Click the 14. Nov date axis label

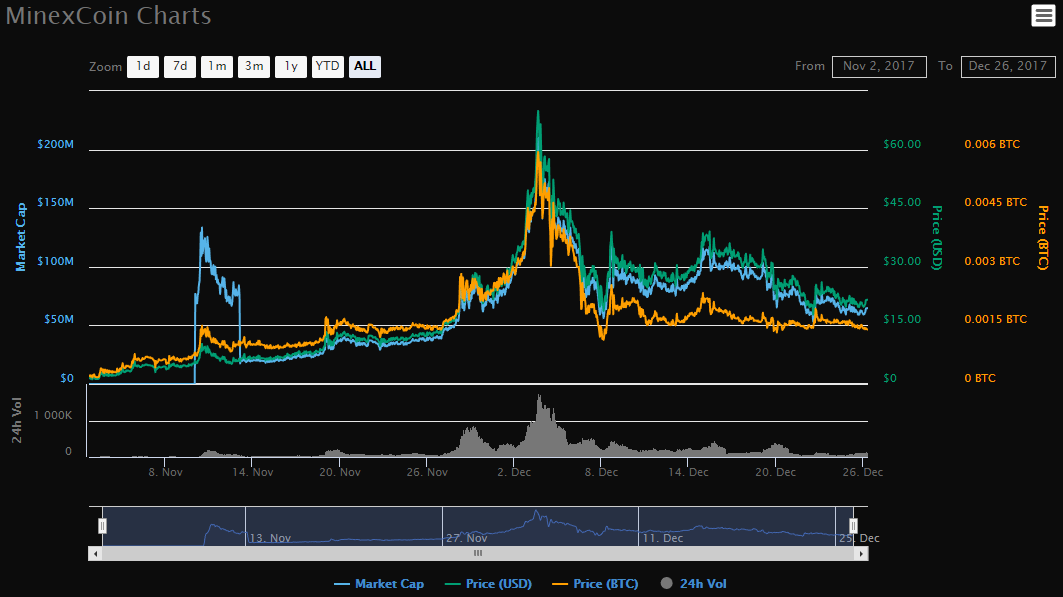(x=252, y=472)
